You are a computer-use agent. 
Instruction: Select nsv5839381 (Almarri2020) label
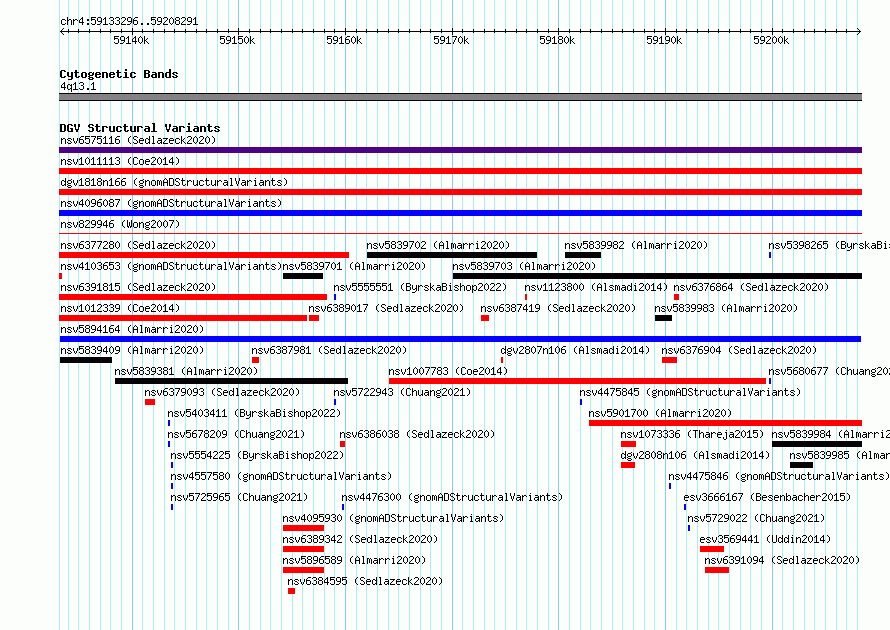(186, 371)
